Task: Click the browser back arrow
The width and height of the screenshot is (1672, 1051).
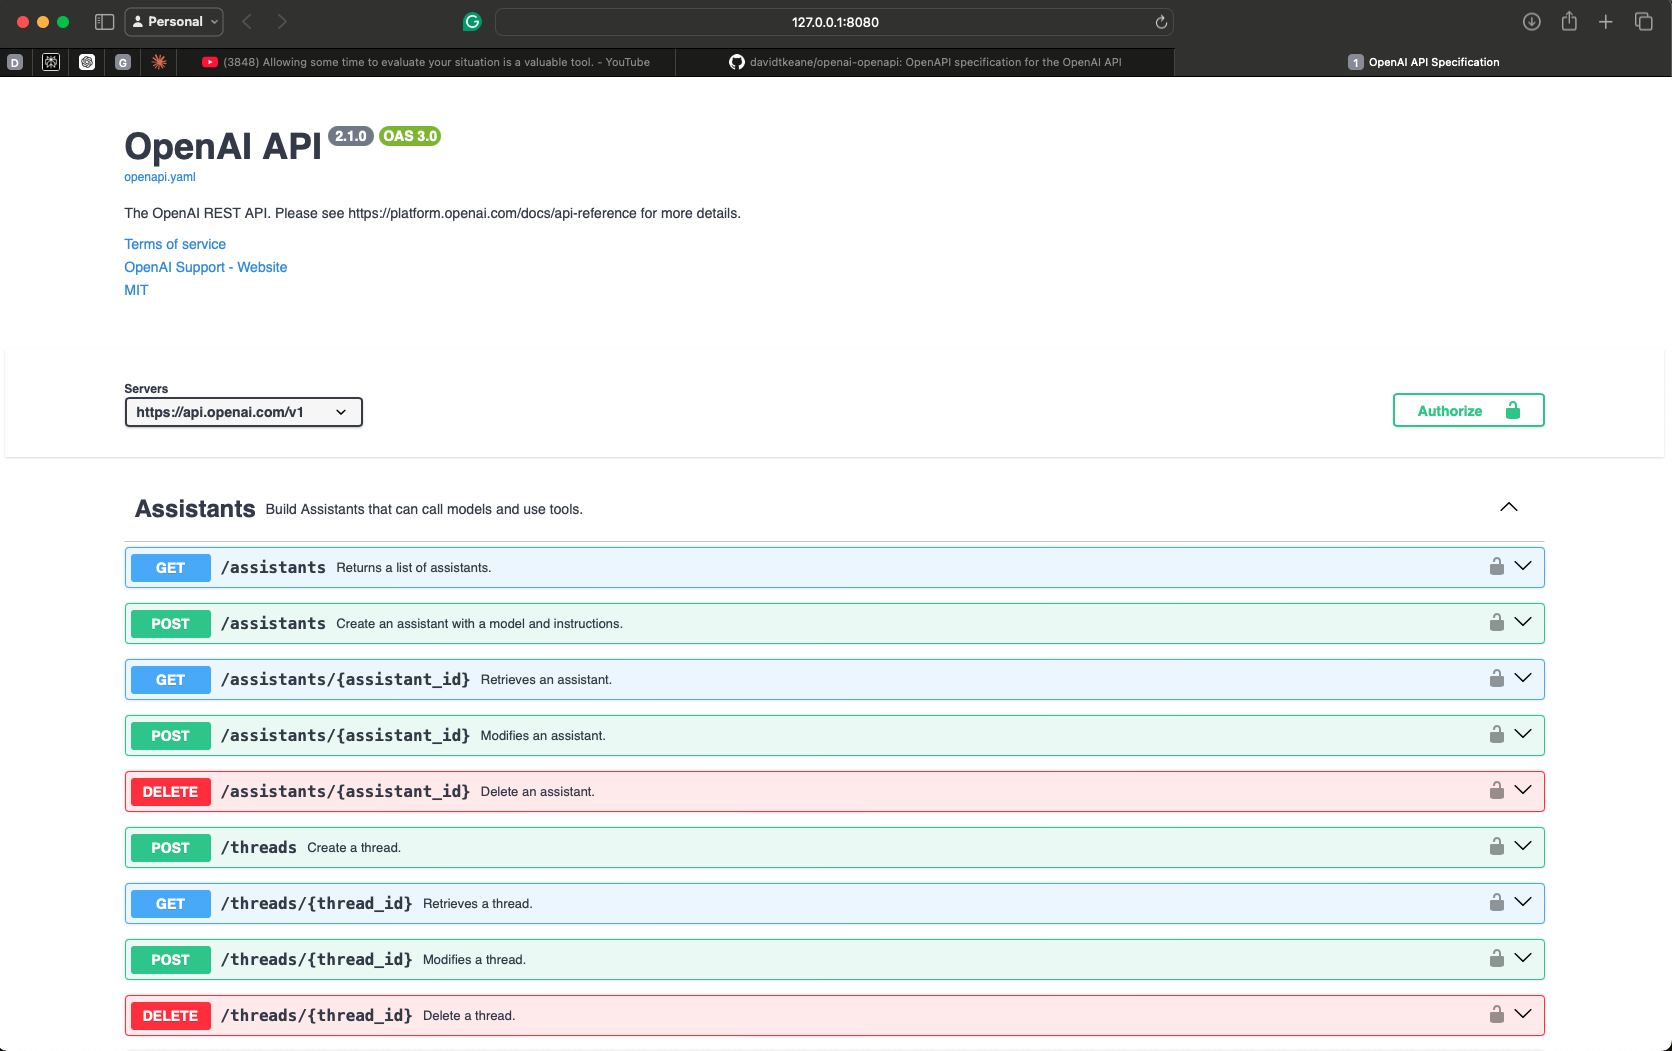Action: point(247,22)
